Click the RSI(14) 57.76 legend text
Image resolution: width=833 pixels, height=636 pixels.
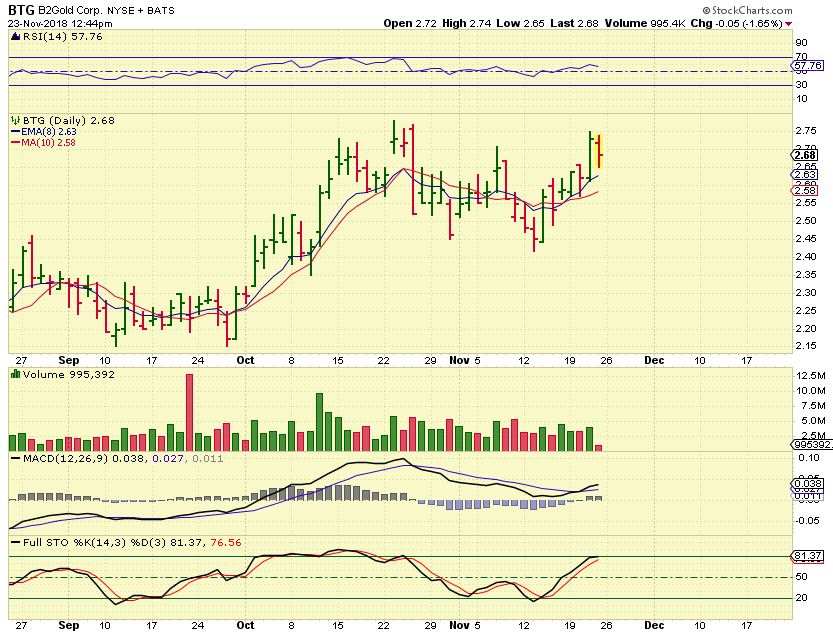(x=63, y=37)
